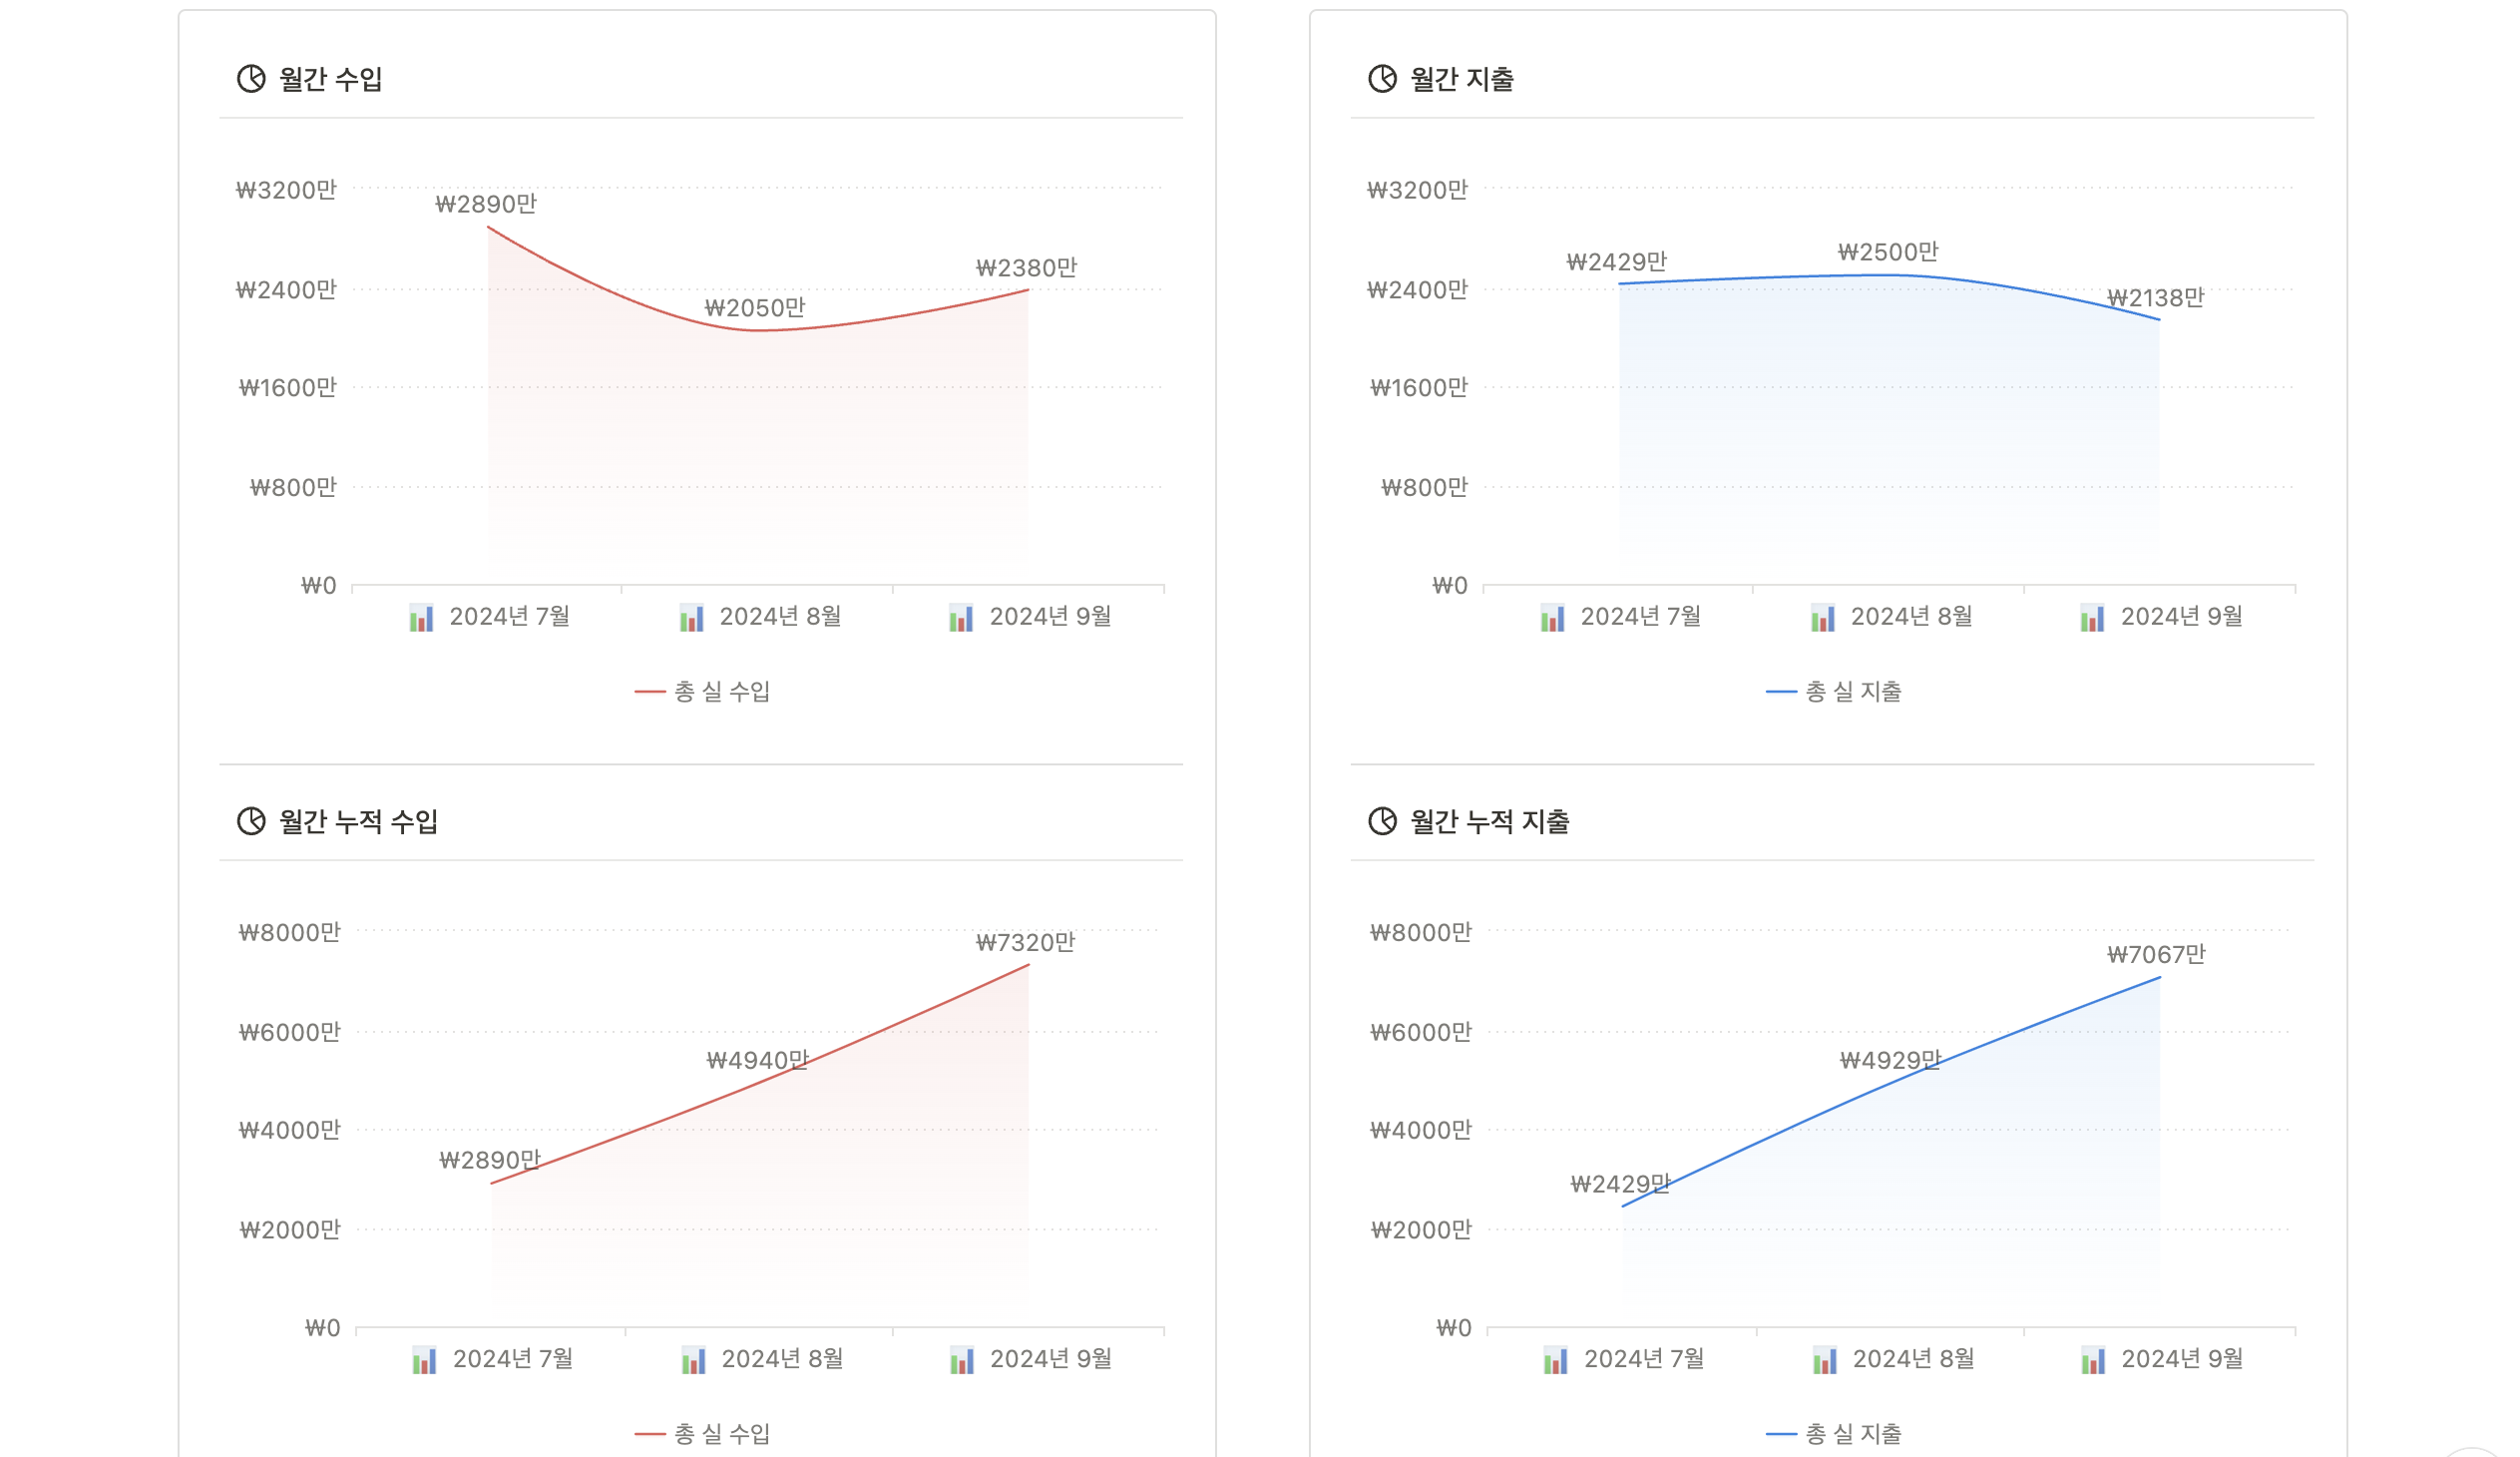Open the 월간 수입 heading
Viewport: 2520px width, 1457px height.
(330, 79)
